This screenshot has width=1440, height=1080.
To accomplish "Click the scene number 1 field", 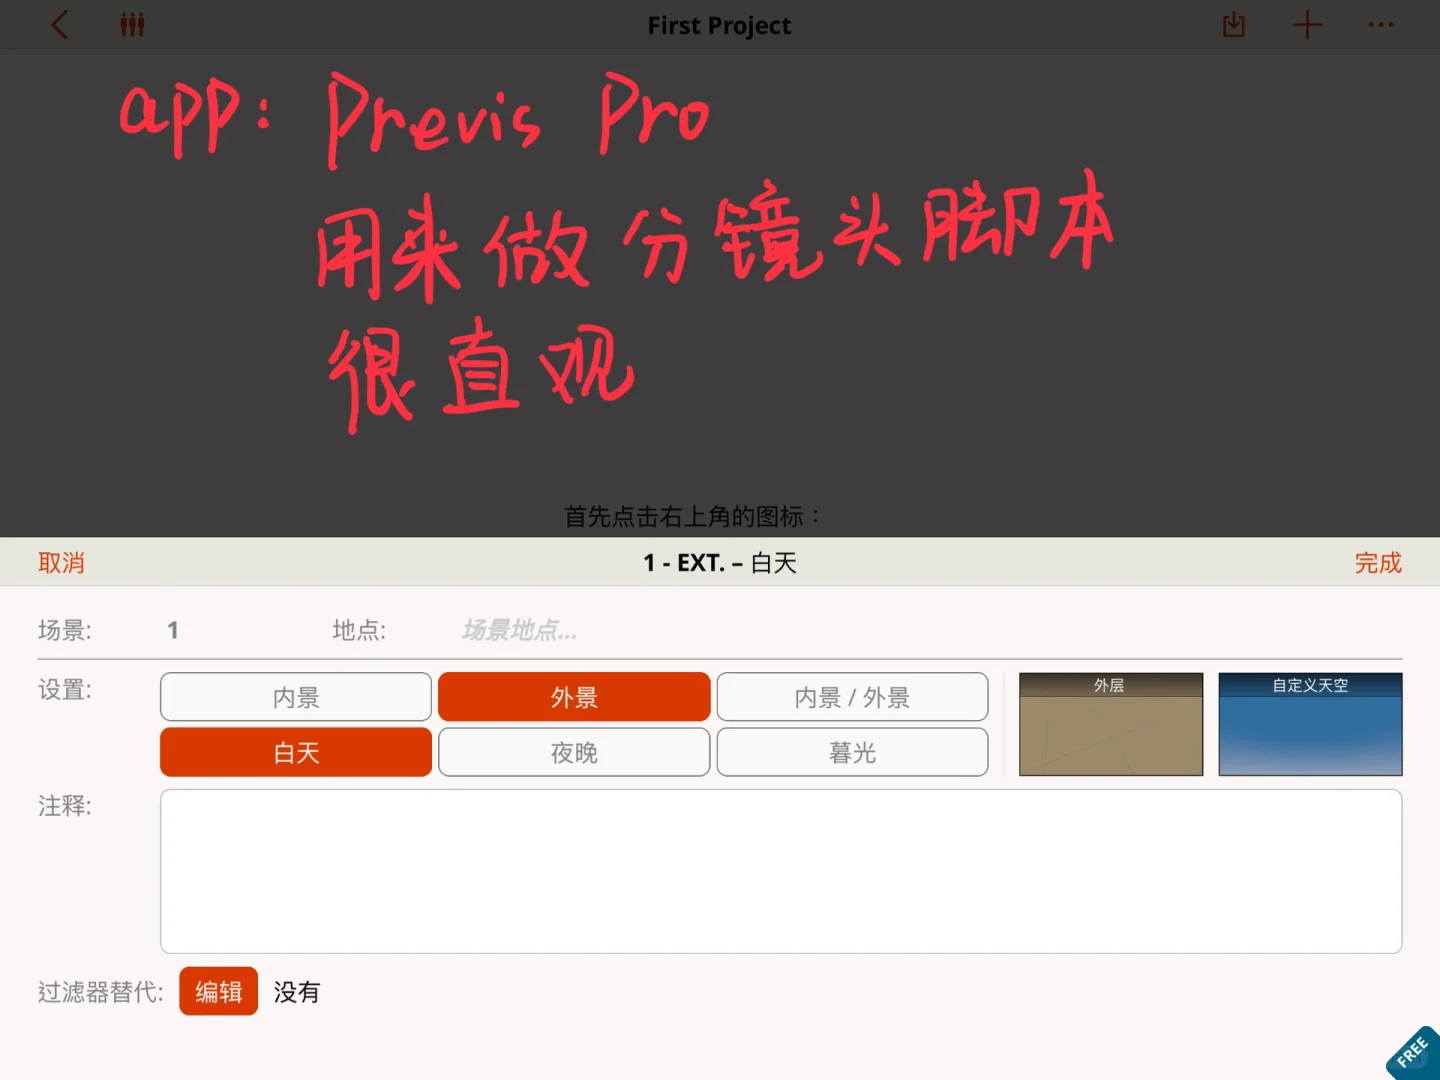I will (172, 630).
